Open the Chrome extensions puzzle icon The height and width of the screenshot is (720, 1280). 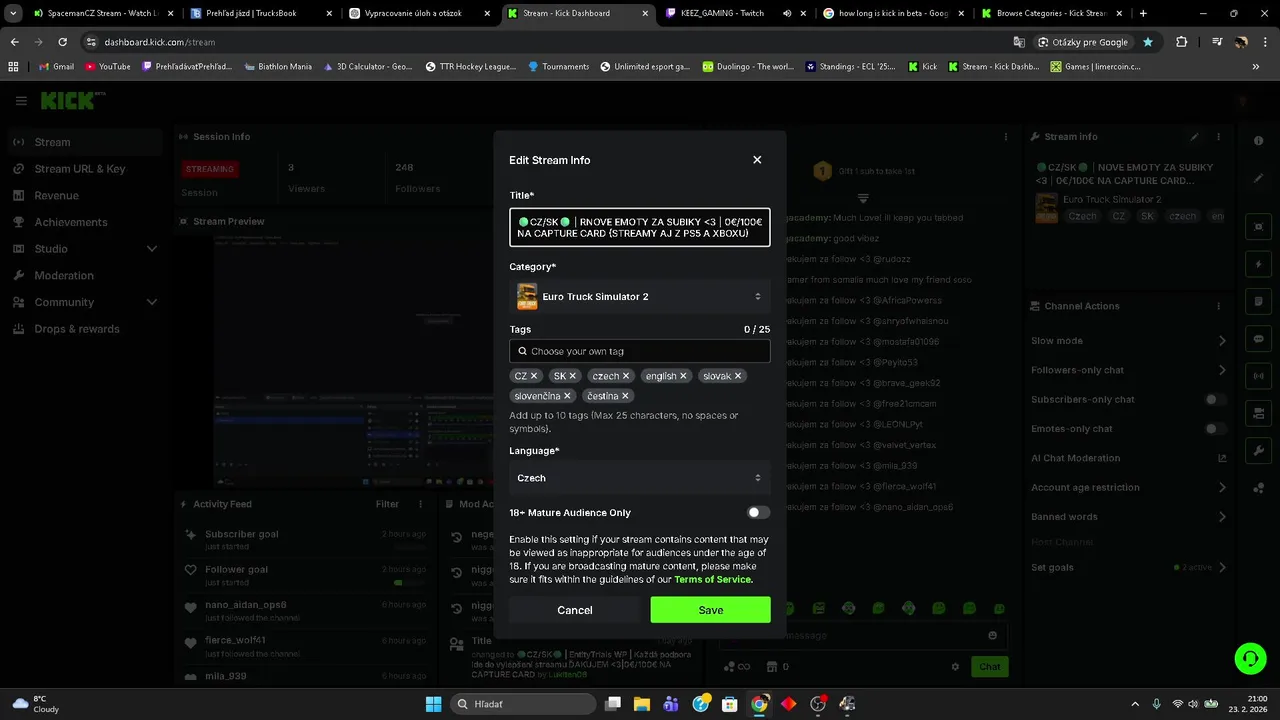(x=1182, y=42)
